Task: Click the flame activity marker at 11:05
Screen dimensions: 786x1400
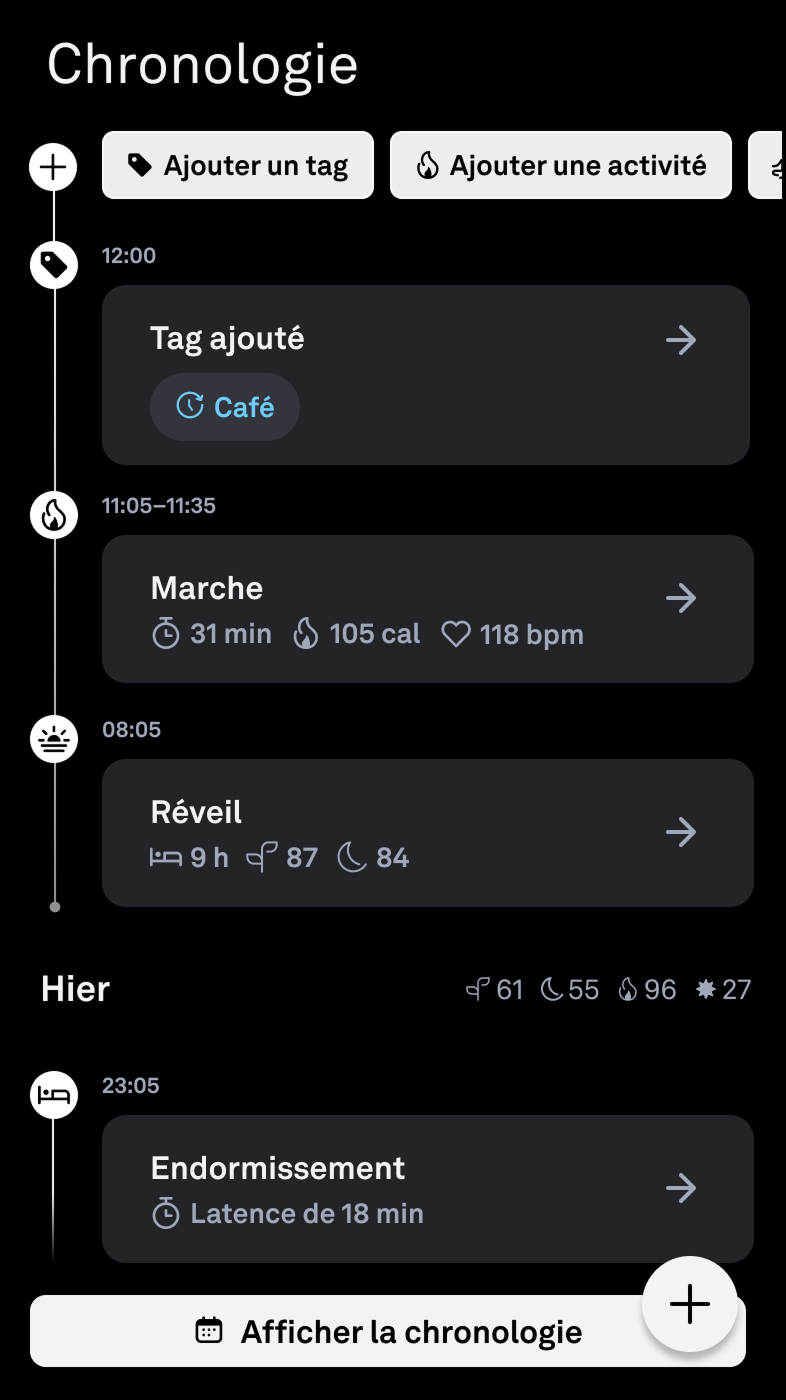Action: tap(54, 515)
